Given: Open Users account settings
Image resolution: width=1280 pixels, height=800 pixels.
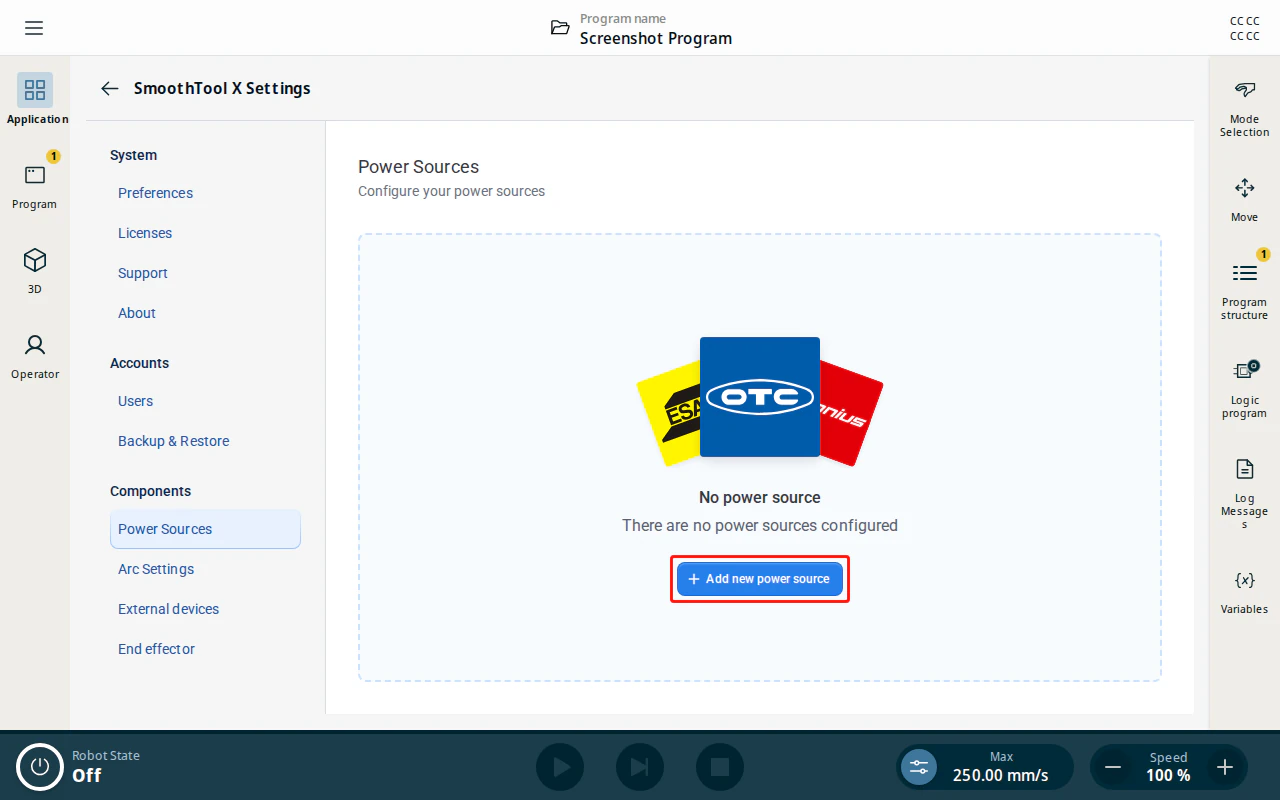Looking at the screenshot, I should [205, 401].
